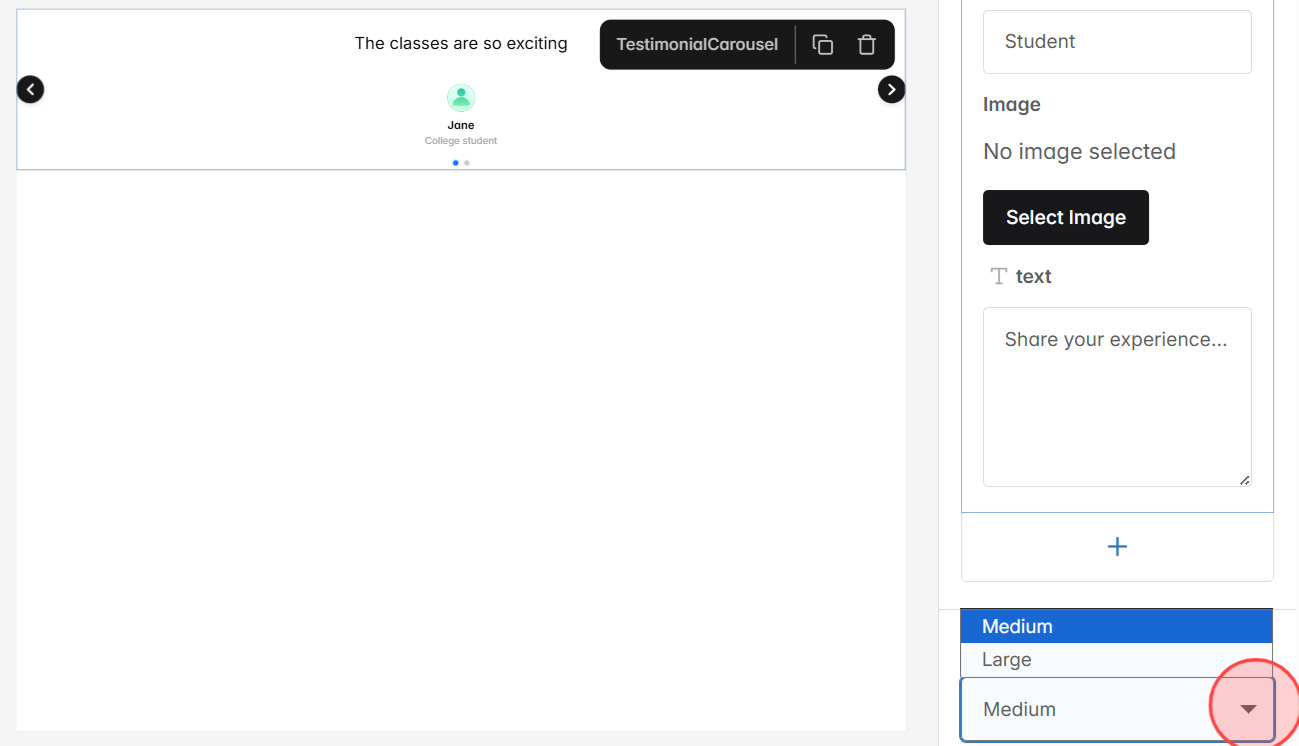
Task: Delete the TestimonialCarousel component
Action: pyautogui.click(x=866, y=44)
